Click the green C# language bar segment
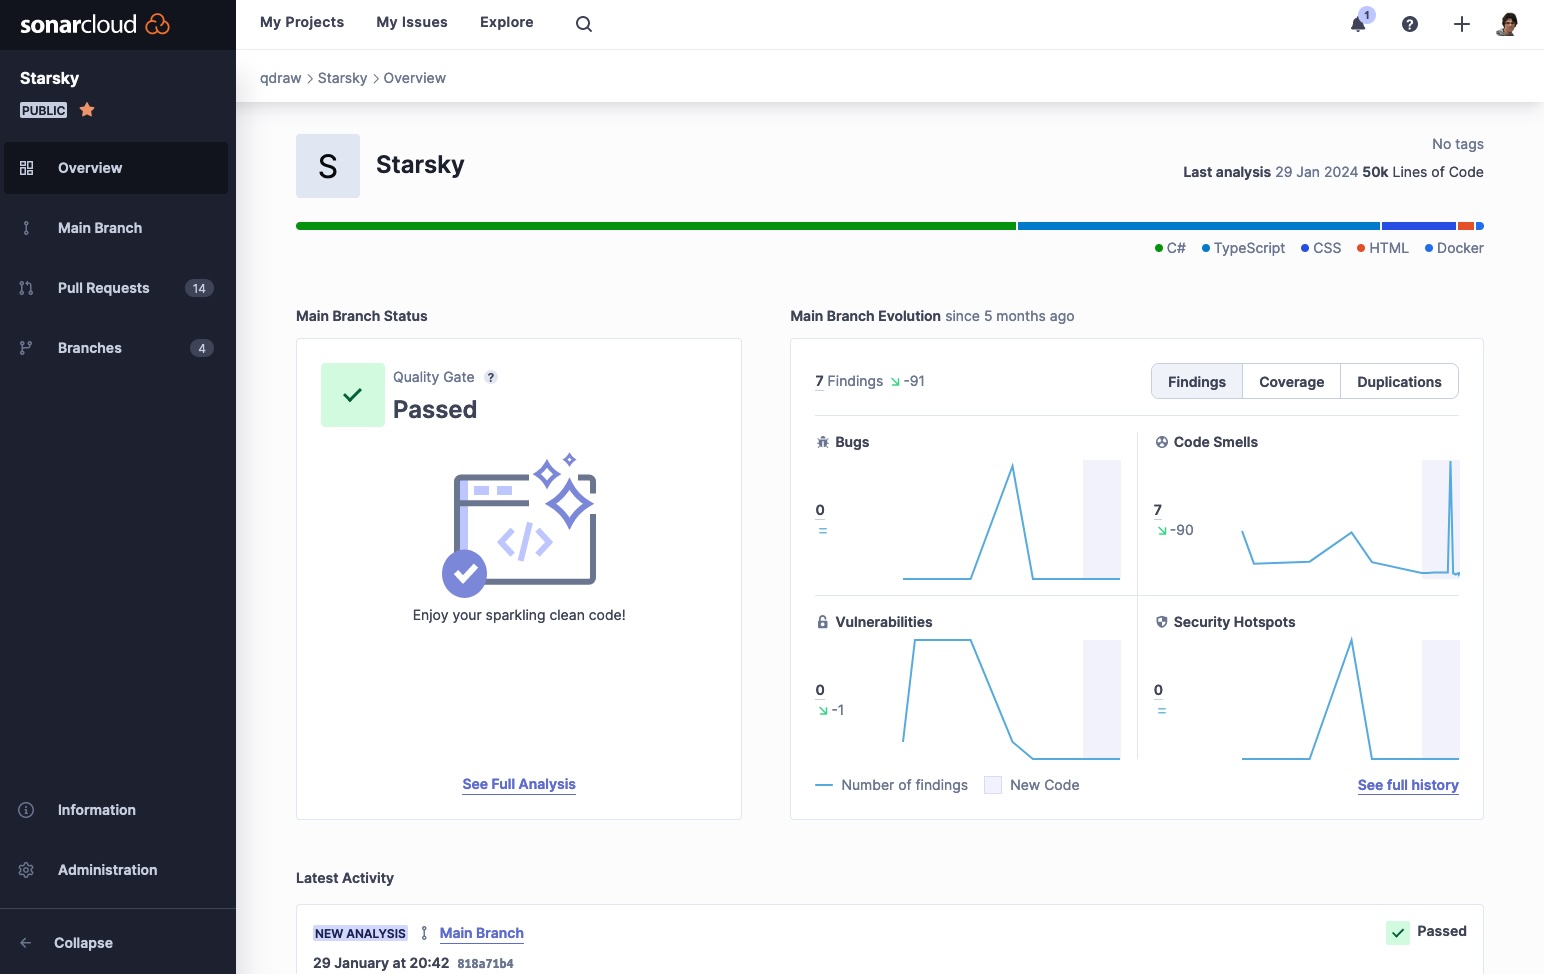Image resolution: width=1544 pixels, height=974 pixels. (x=656, y=226)
